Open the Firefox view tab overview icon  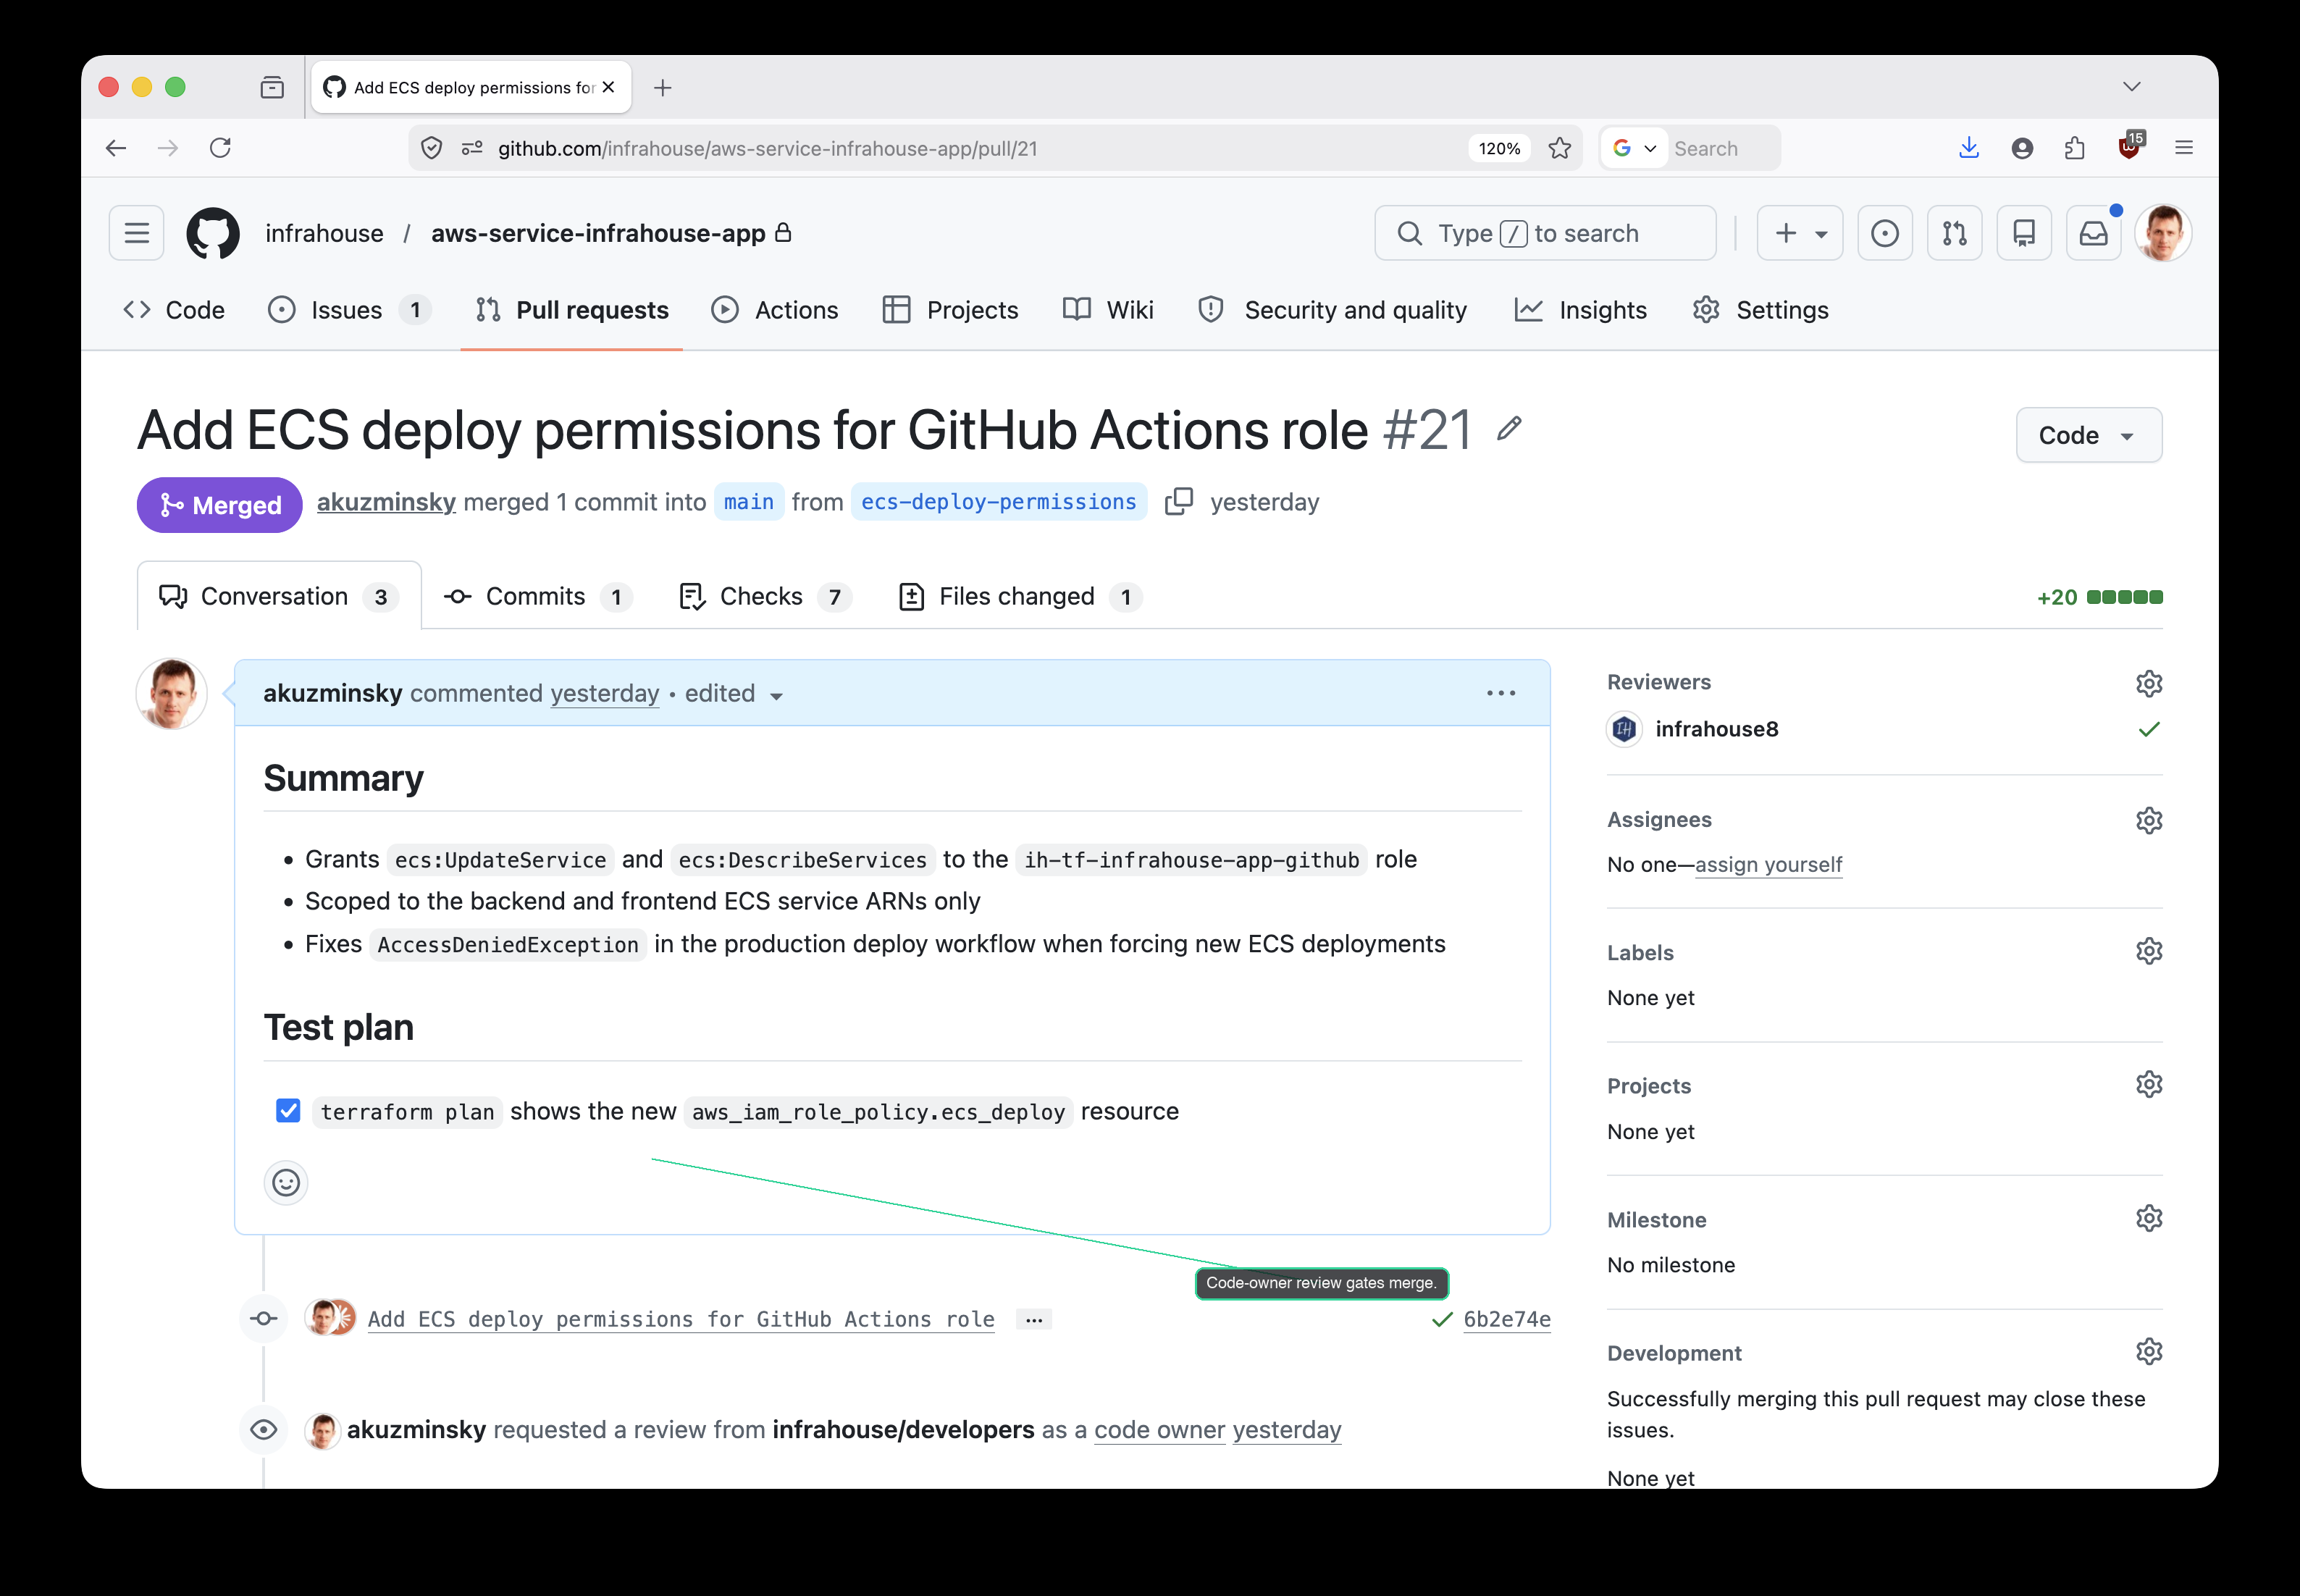pyautogui.click(x=272, y=88)
